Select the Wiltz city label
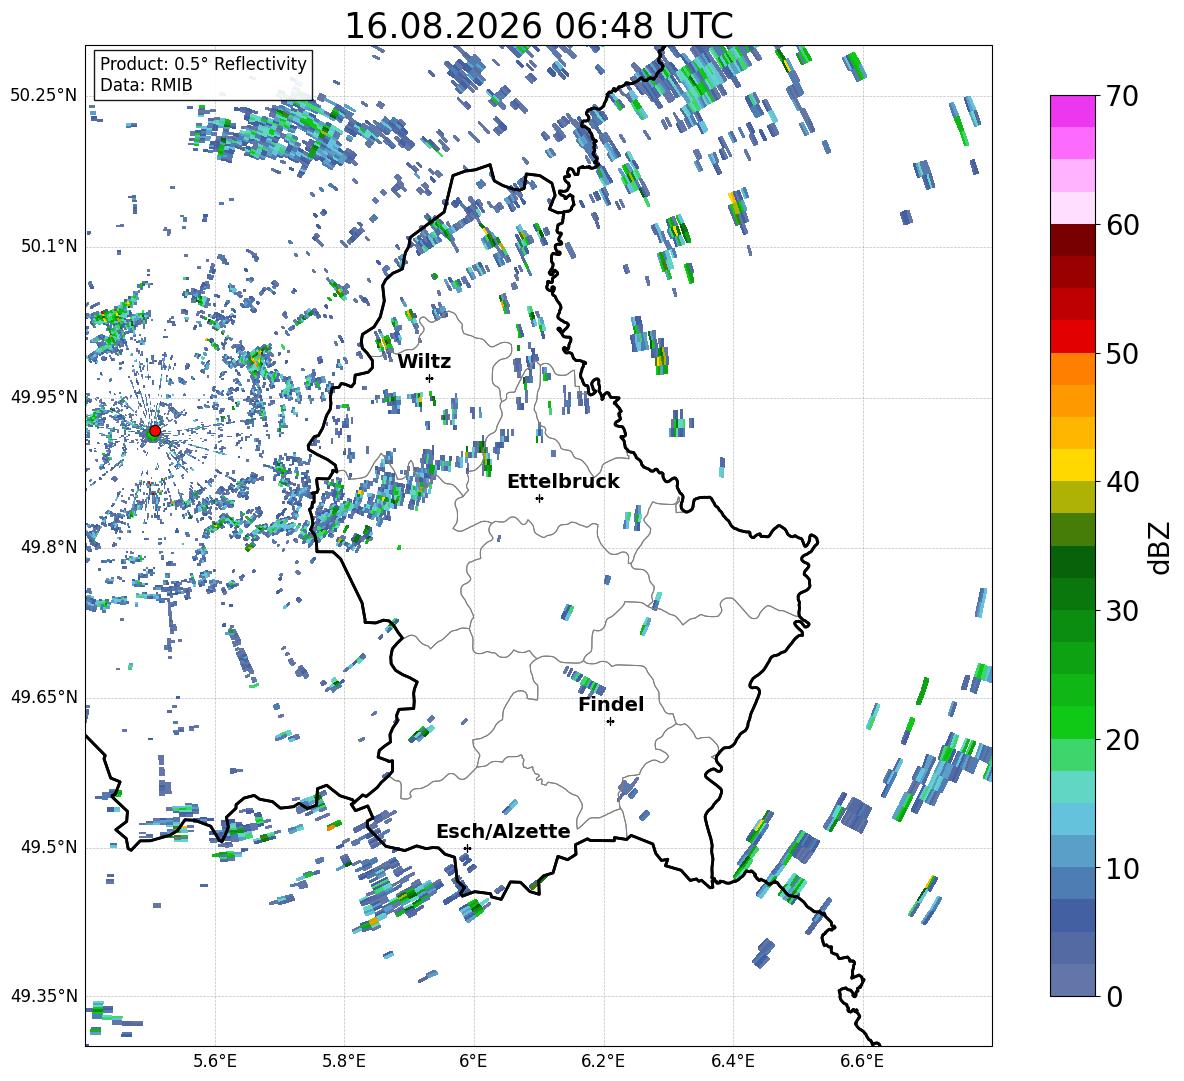Viewport: 1184px width, 1081px height. point(424,361)
